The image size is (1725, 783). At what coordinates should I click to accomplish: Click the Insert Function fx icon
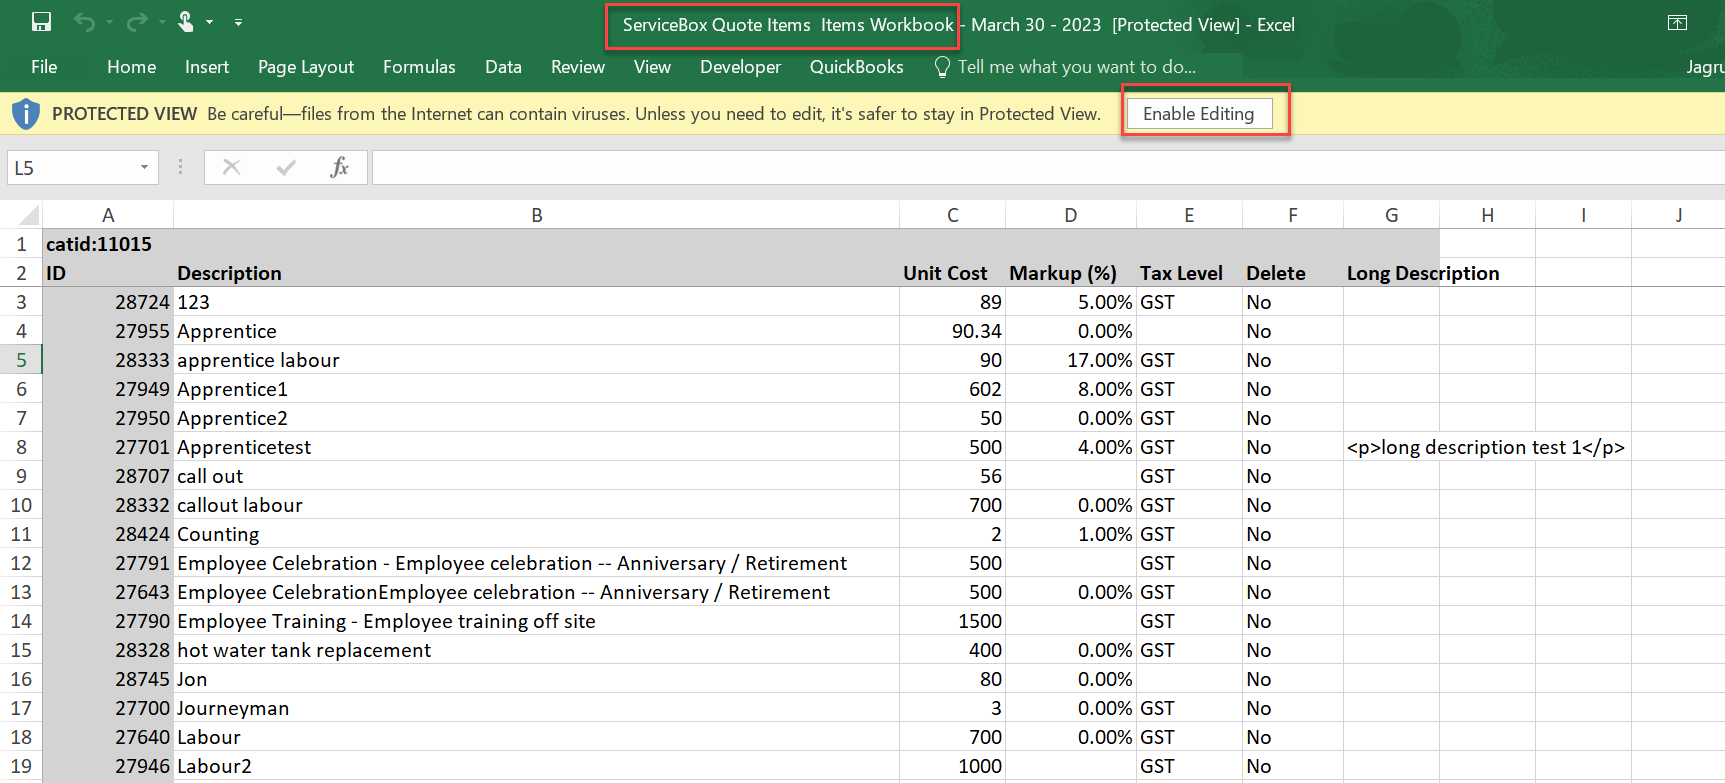(339, 167)
